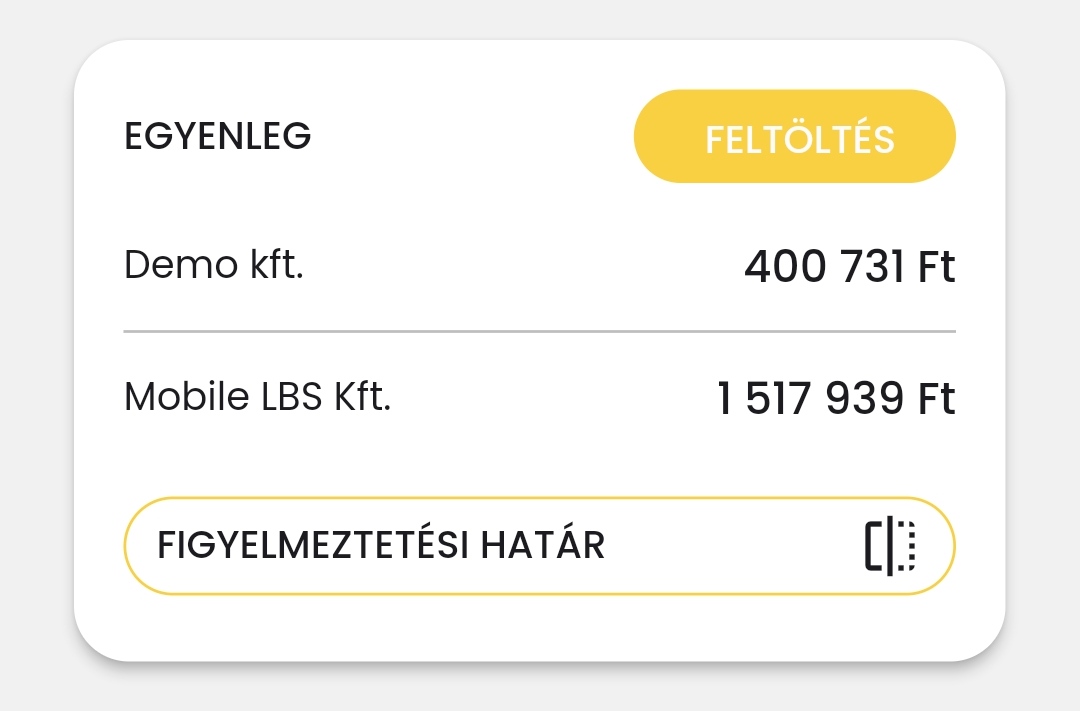Open the FIGYELMEZTETÉSI HATÁR button
Viewport: 1080px width, 711px height.
click(539, 546)
